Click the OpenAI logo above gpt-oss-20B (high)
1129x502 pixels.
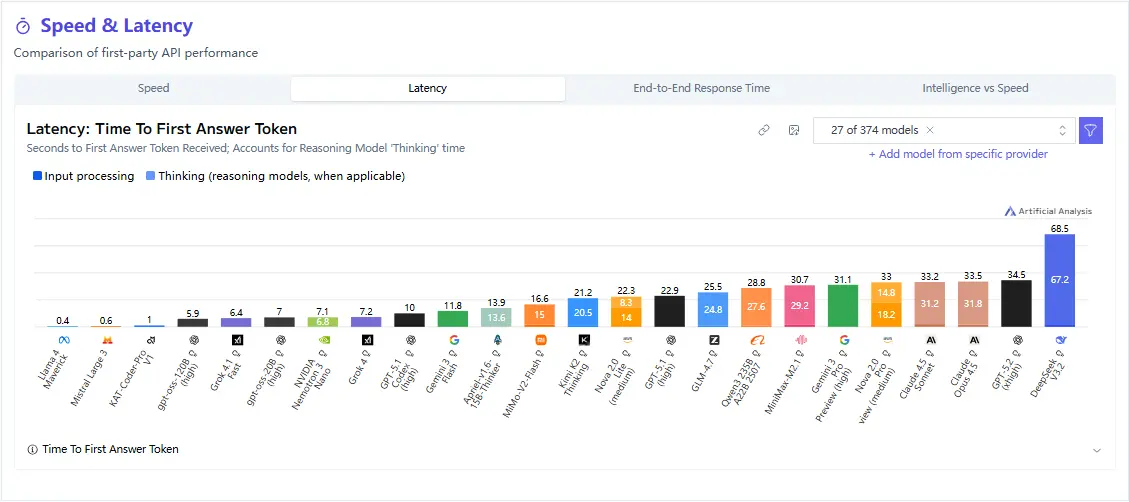(279, 339)
